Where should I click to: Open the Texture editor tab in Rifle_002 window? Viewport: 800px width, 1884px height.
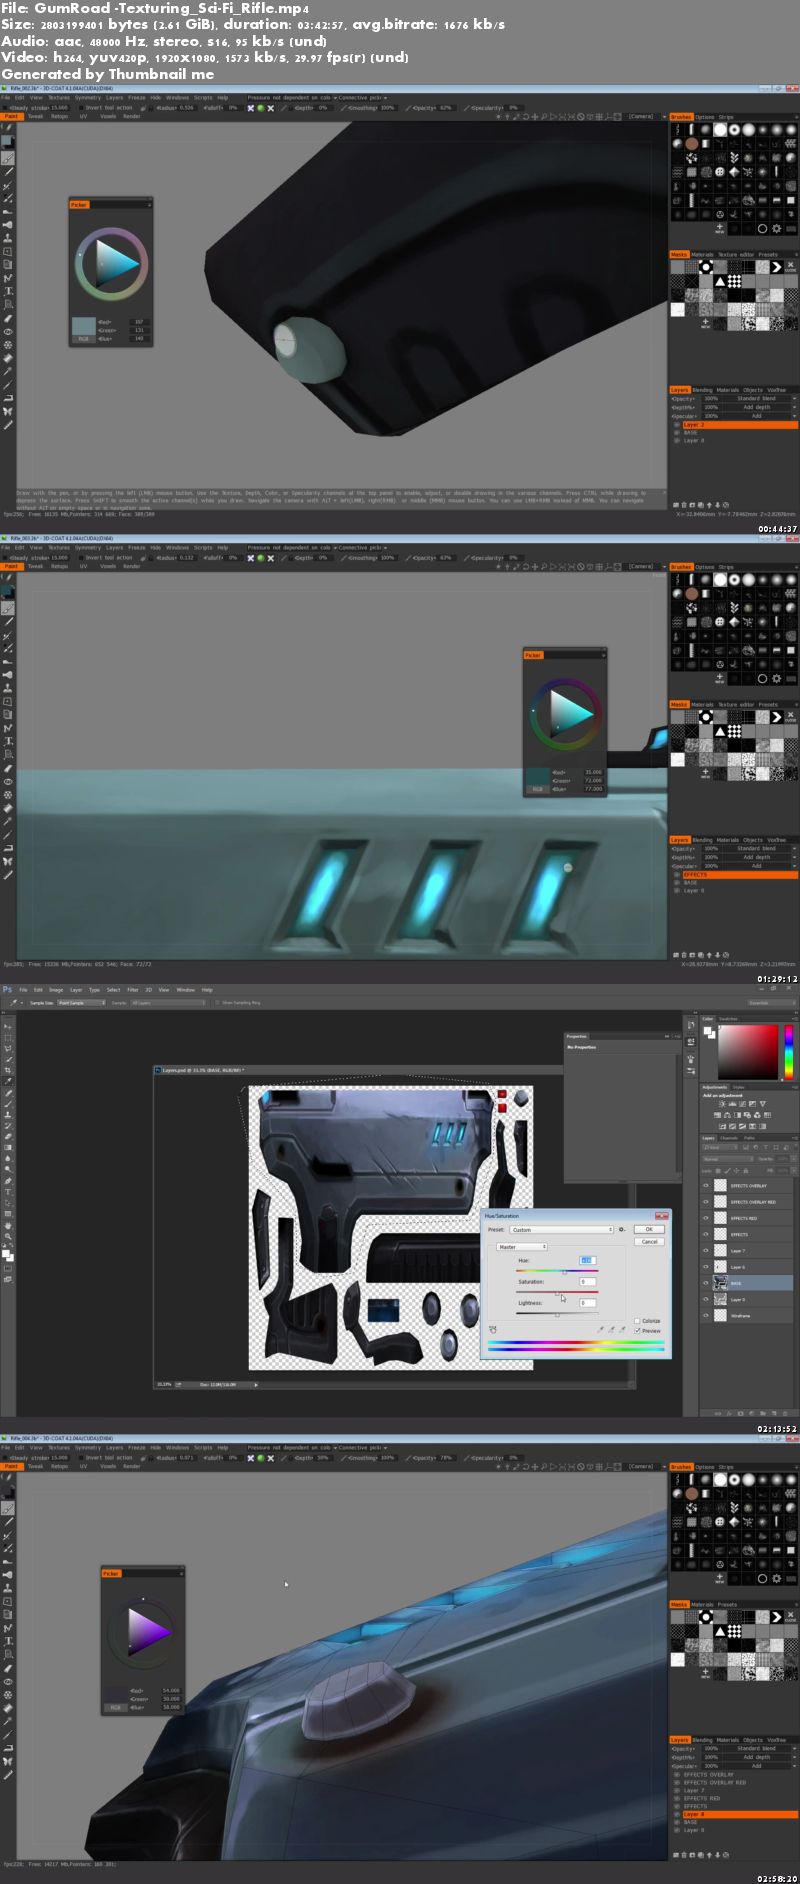click(x=736, y=255)
